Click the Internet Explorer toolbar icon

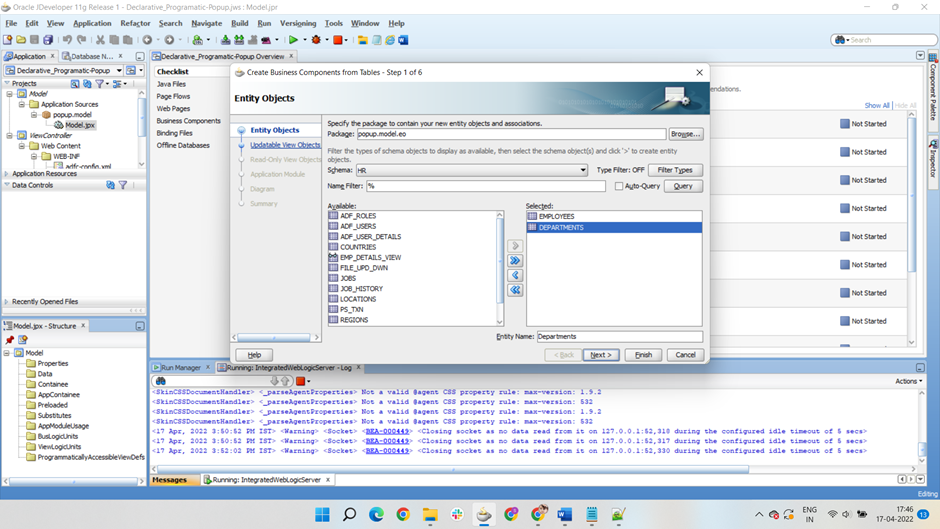click(x=390, y=40)
